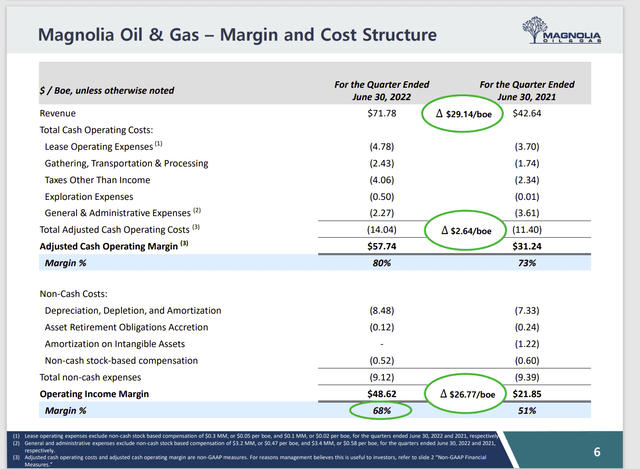Viewport: 640px width, 469px height.
Task: Click Total Cash Operating Costs label
Action: coord(96,130)
